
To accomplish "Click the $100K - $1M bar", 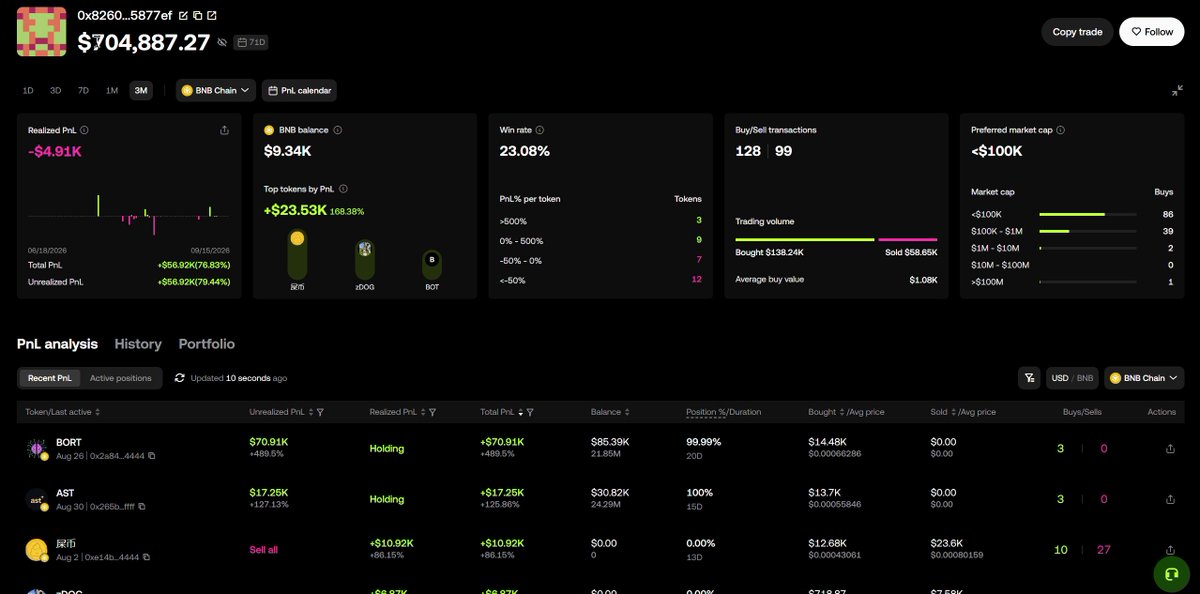I will click(1087, 231).
